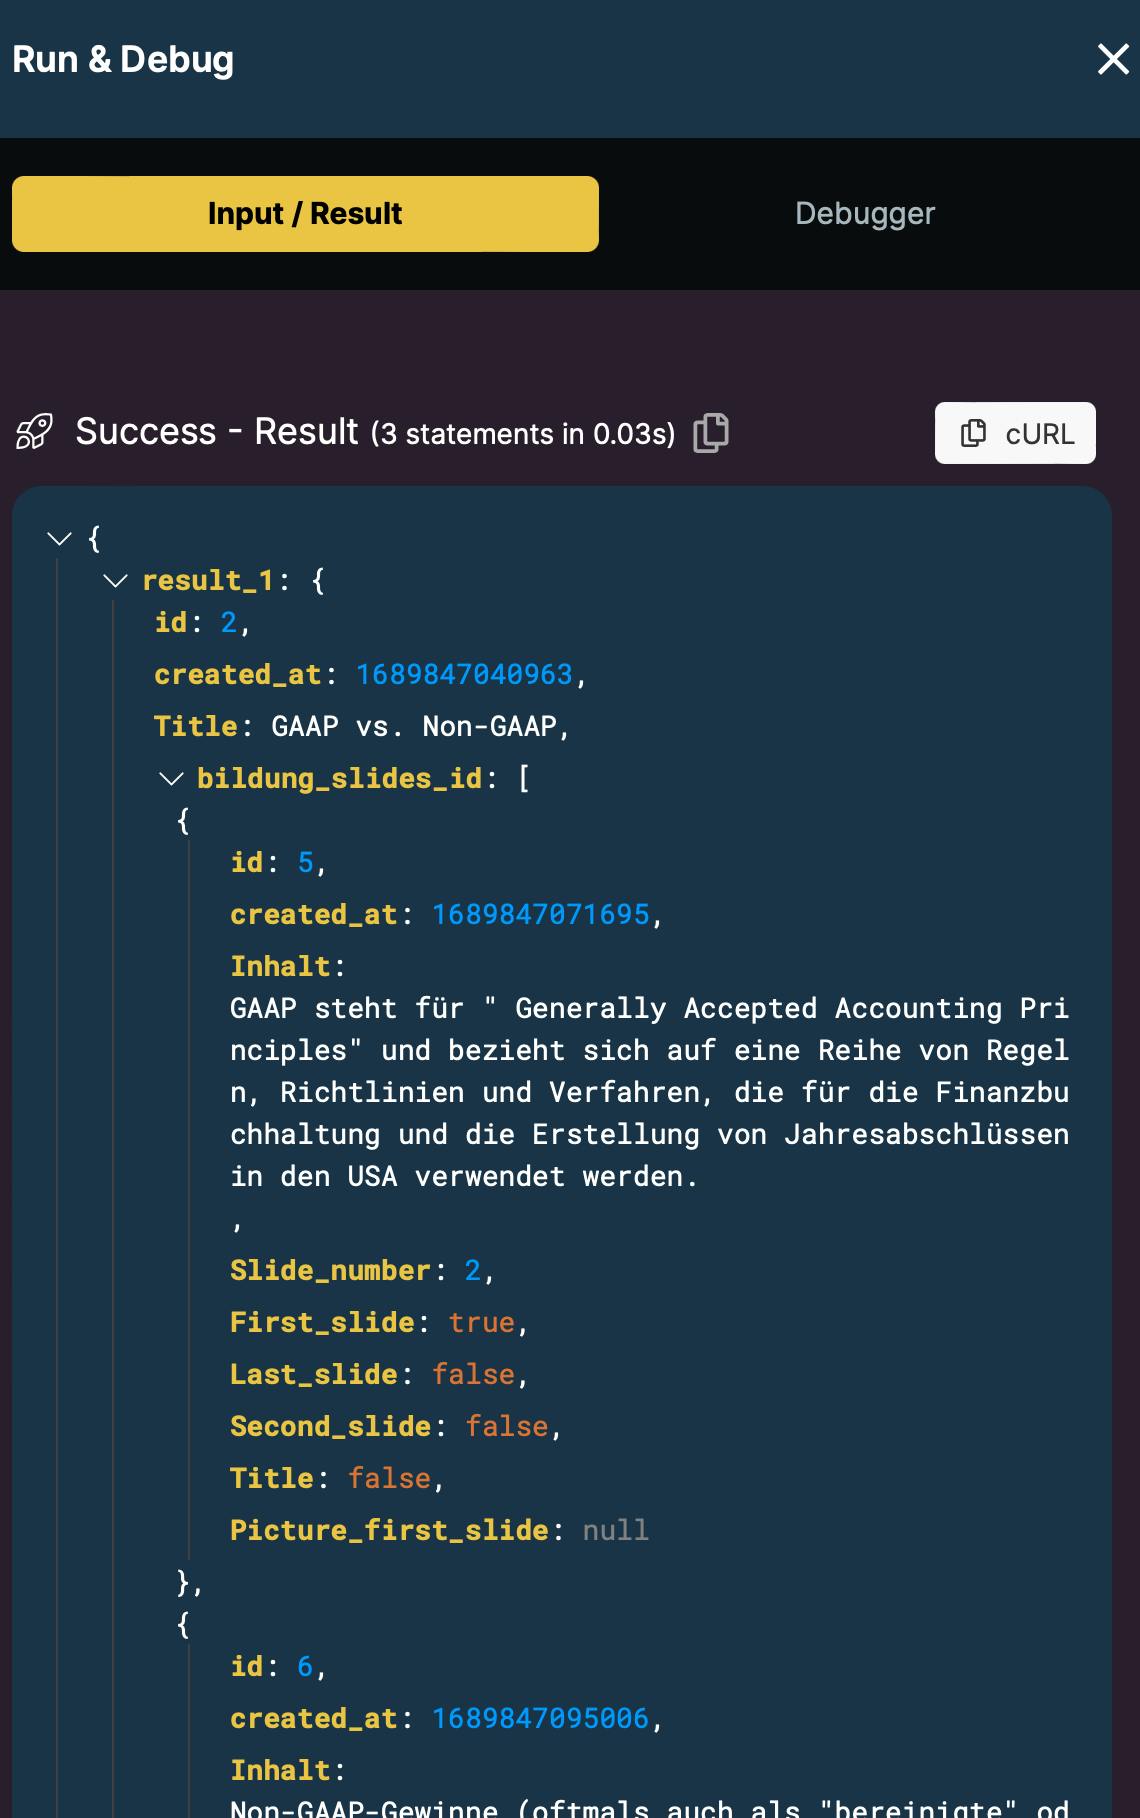Viewport: 1140px width, 1818px height.
Task: Collapse the result_1 object
Action: (116, 581)
